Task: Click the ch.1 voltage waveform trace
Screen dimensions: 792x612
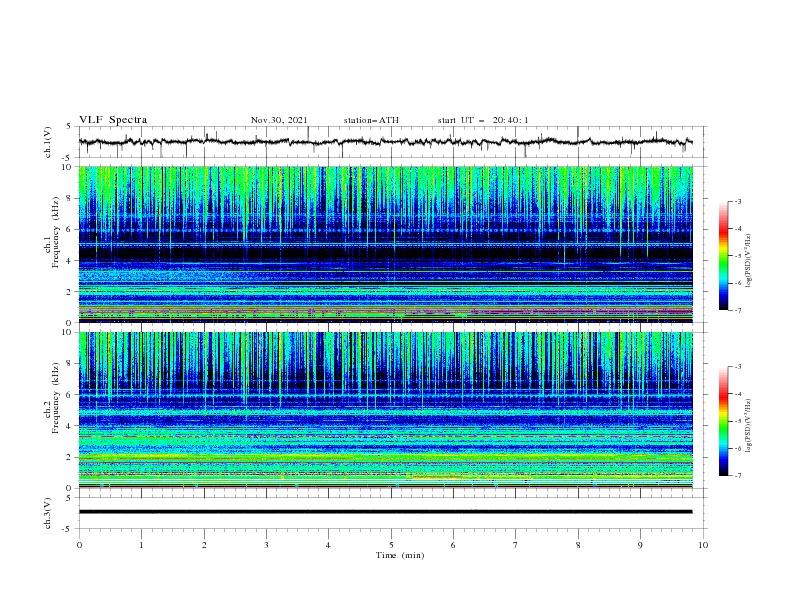Action: (x=385, y=141)
